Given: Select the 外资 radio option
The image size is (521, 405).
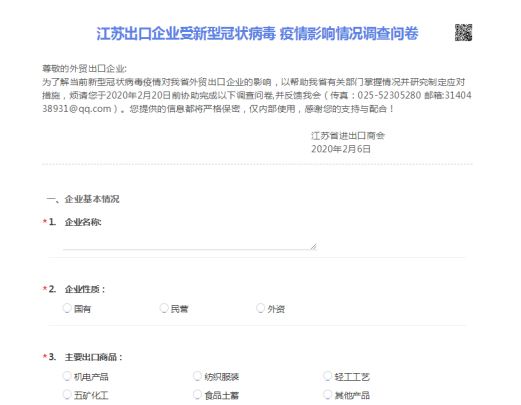Looking at the screenshot, I should pos(260,308).
